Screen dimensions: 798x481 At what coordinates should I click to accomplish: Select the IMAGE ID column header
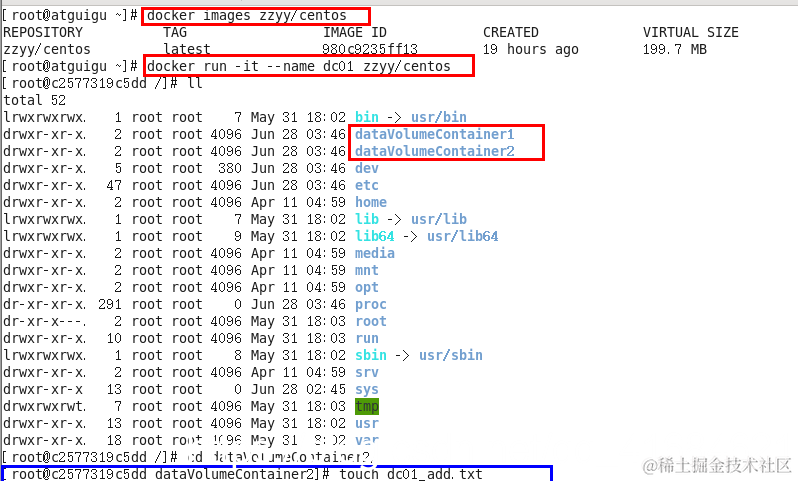pyautogui.click(x=355, y=33)
